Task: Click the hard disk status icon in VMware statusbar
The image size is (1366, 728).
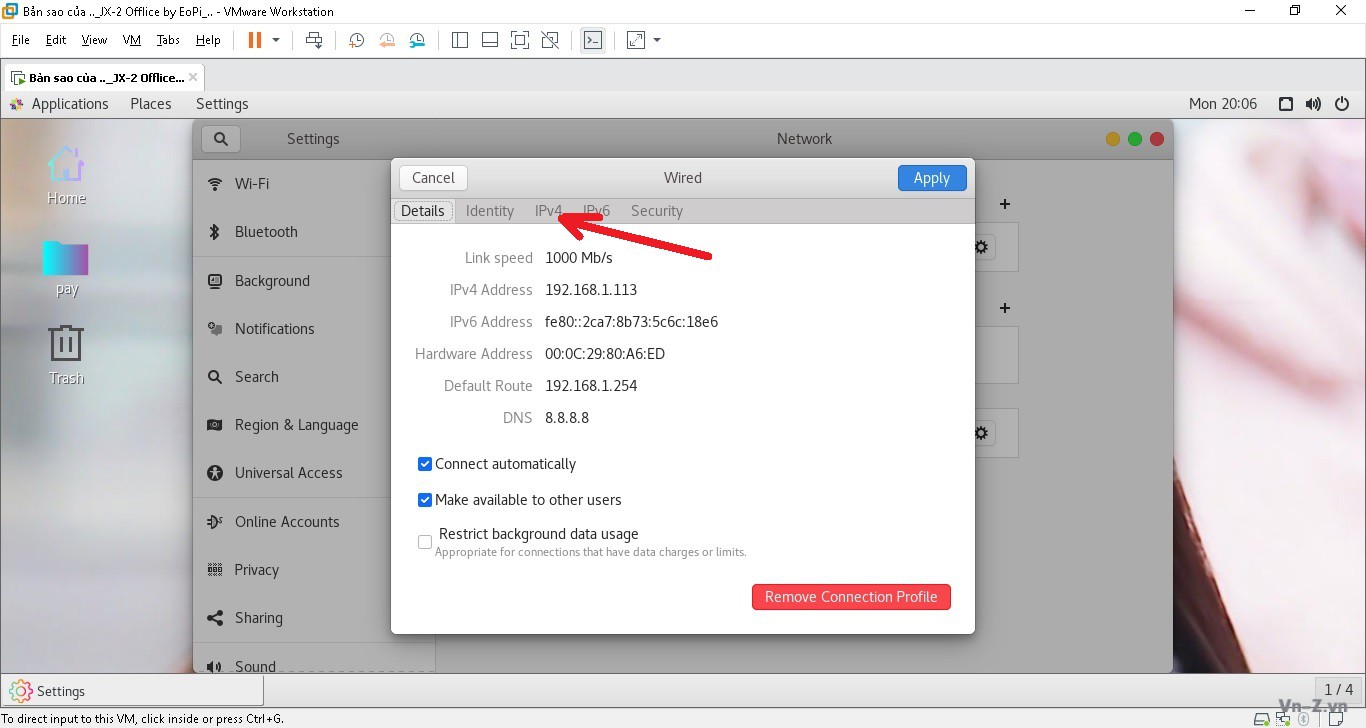Action: [1264, 719]
